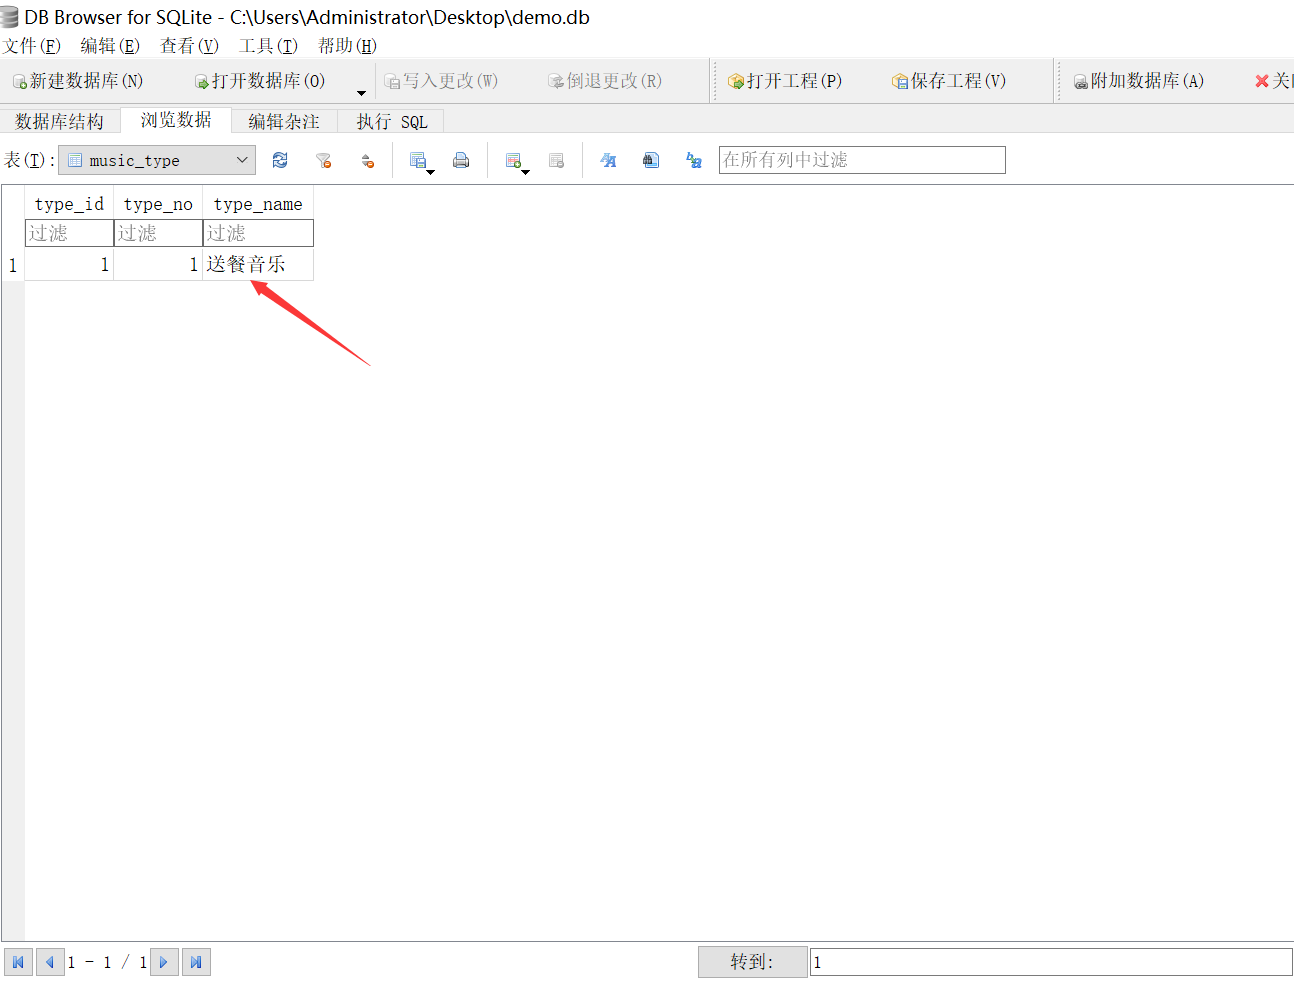1294x986 pixels.
Task: Switch to the 执行 SQL tab
Action: [391, 120]
